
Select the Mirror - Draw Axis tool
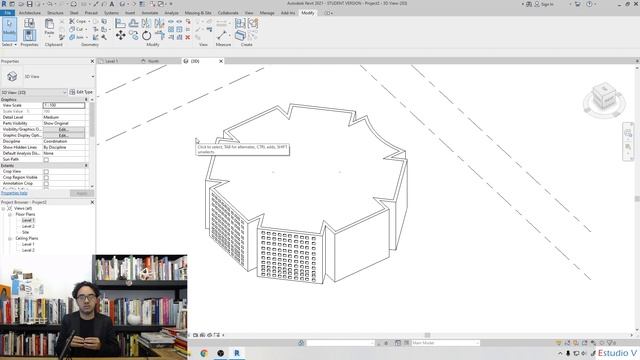[159, 23]
